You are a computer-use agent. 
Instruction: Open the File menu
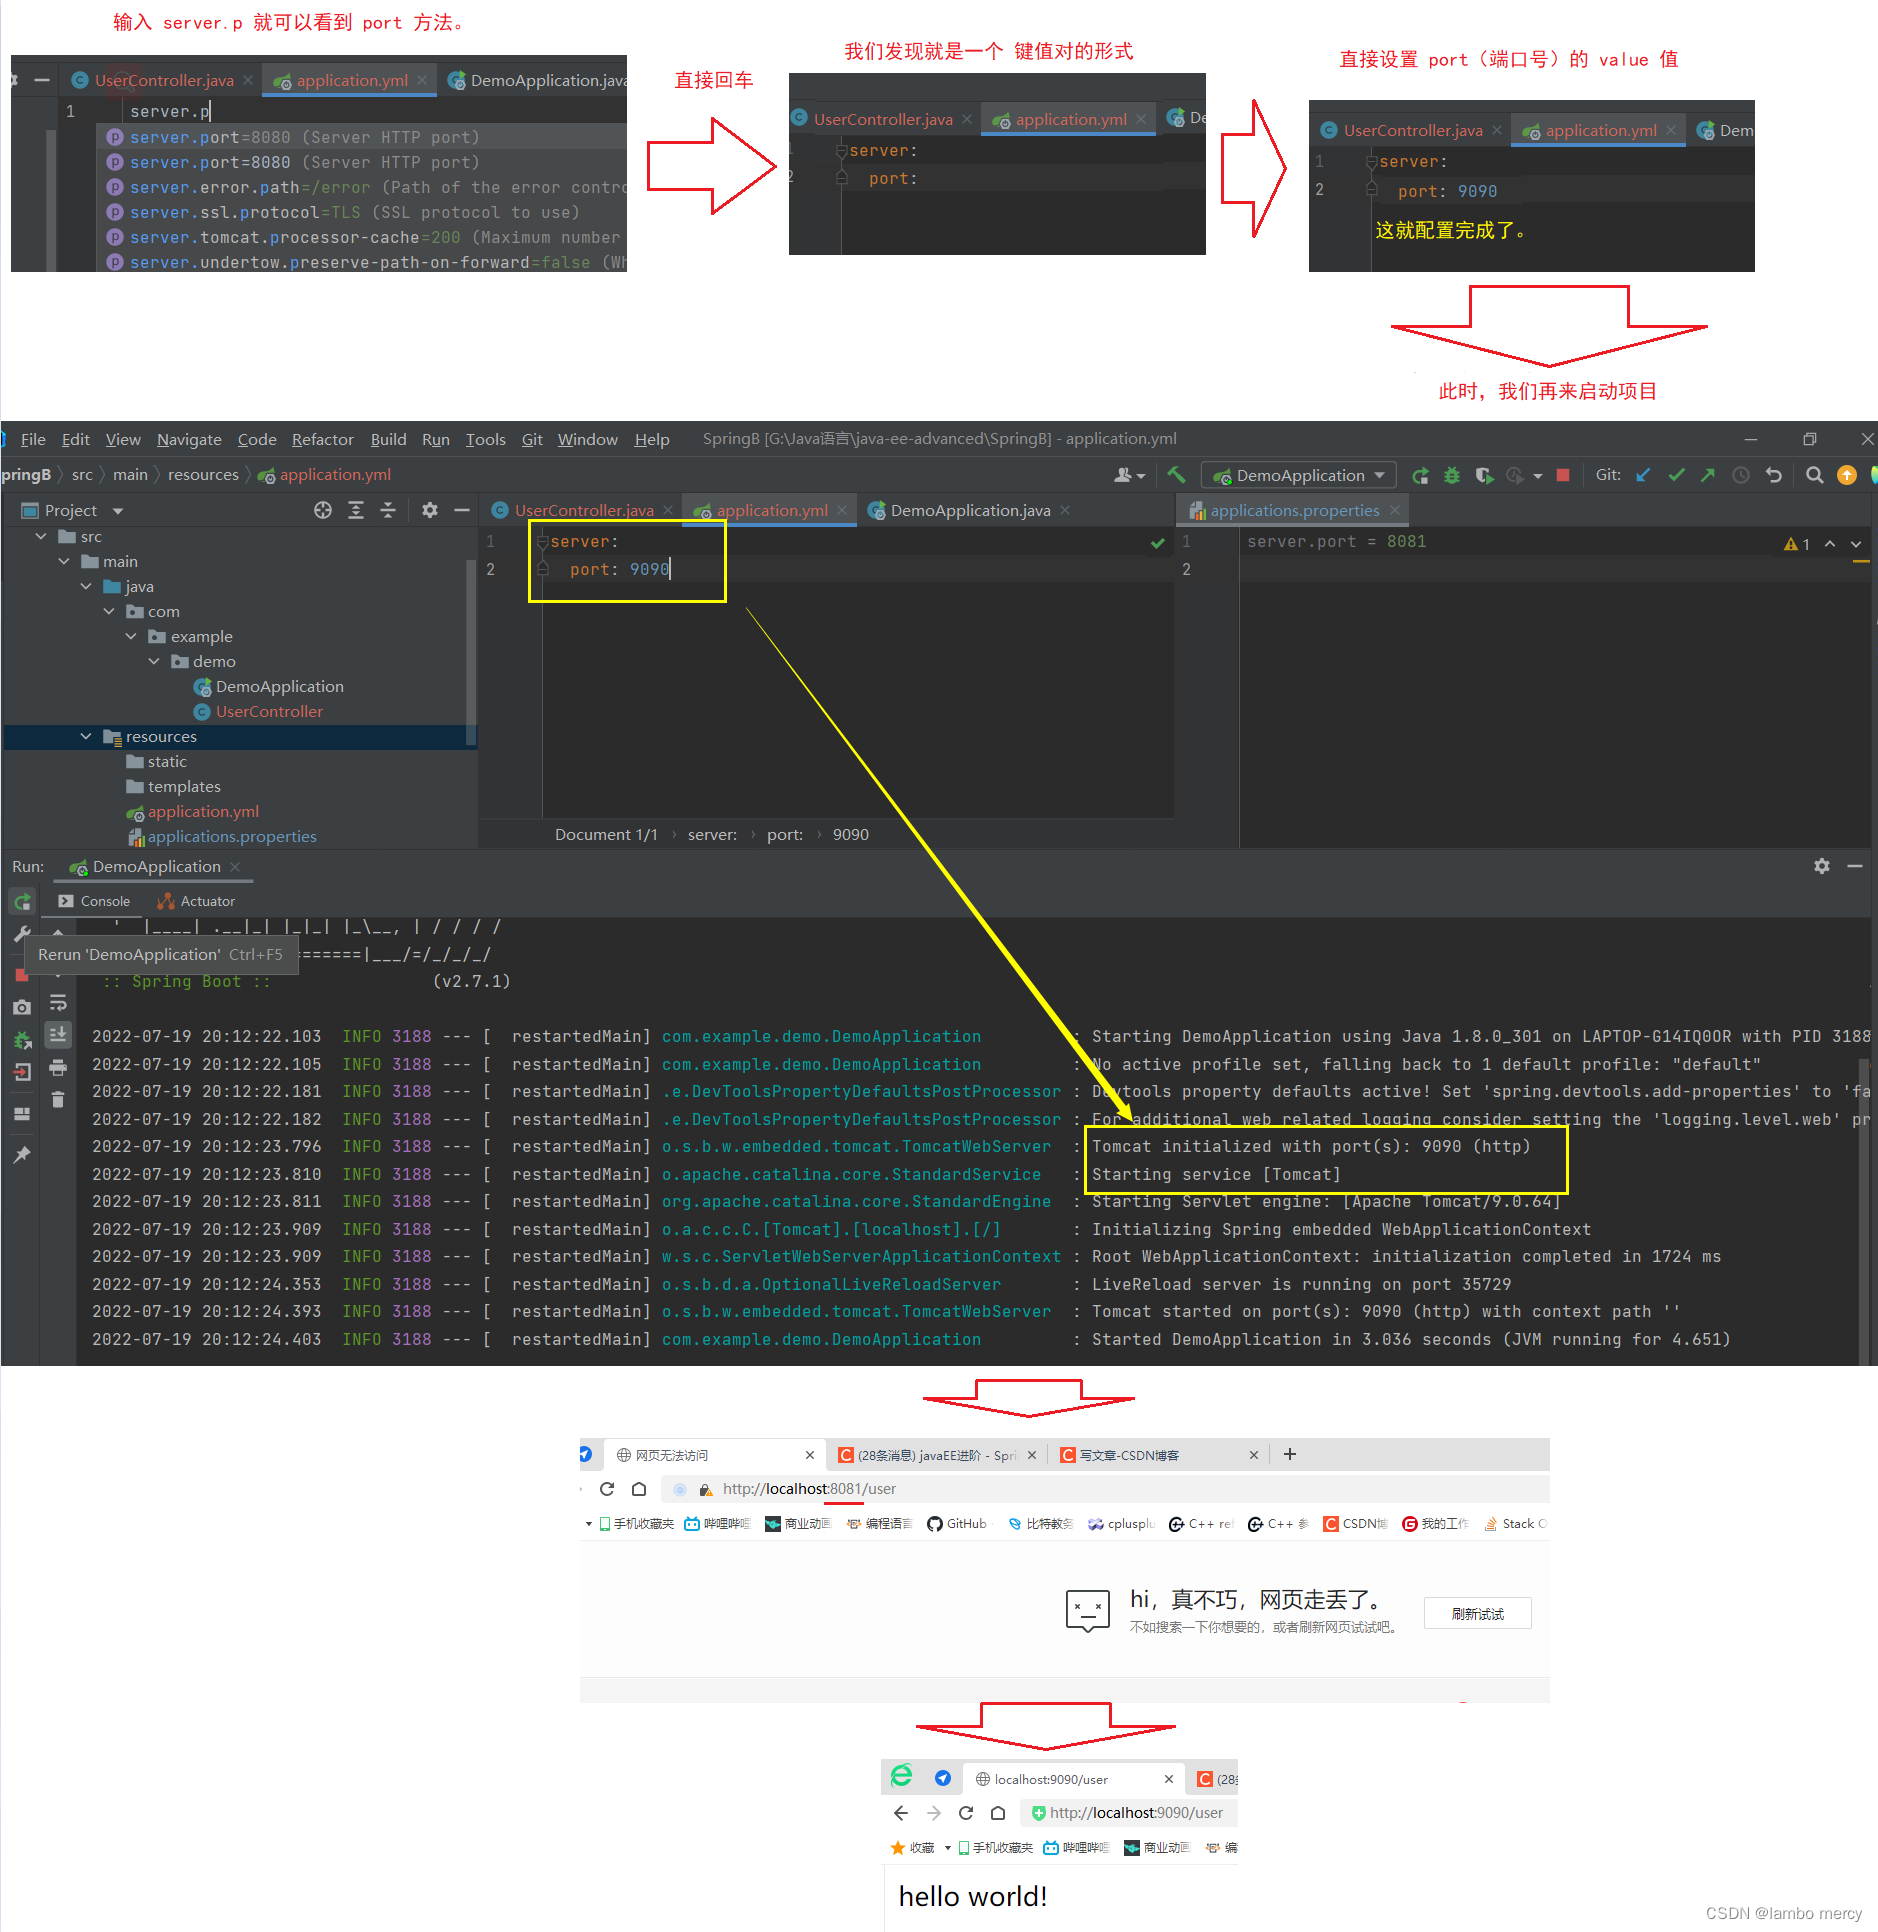click(x=33, y=440)
